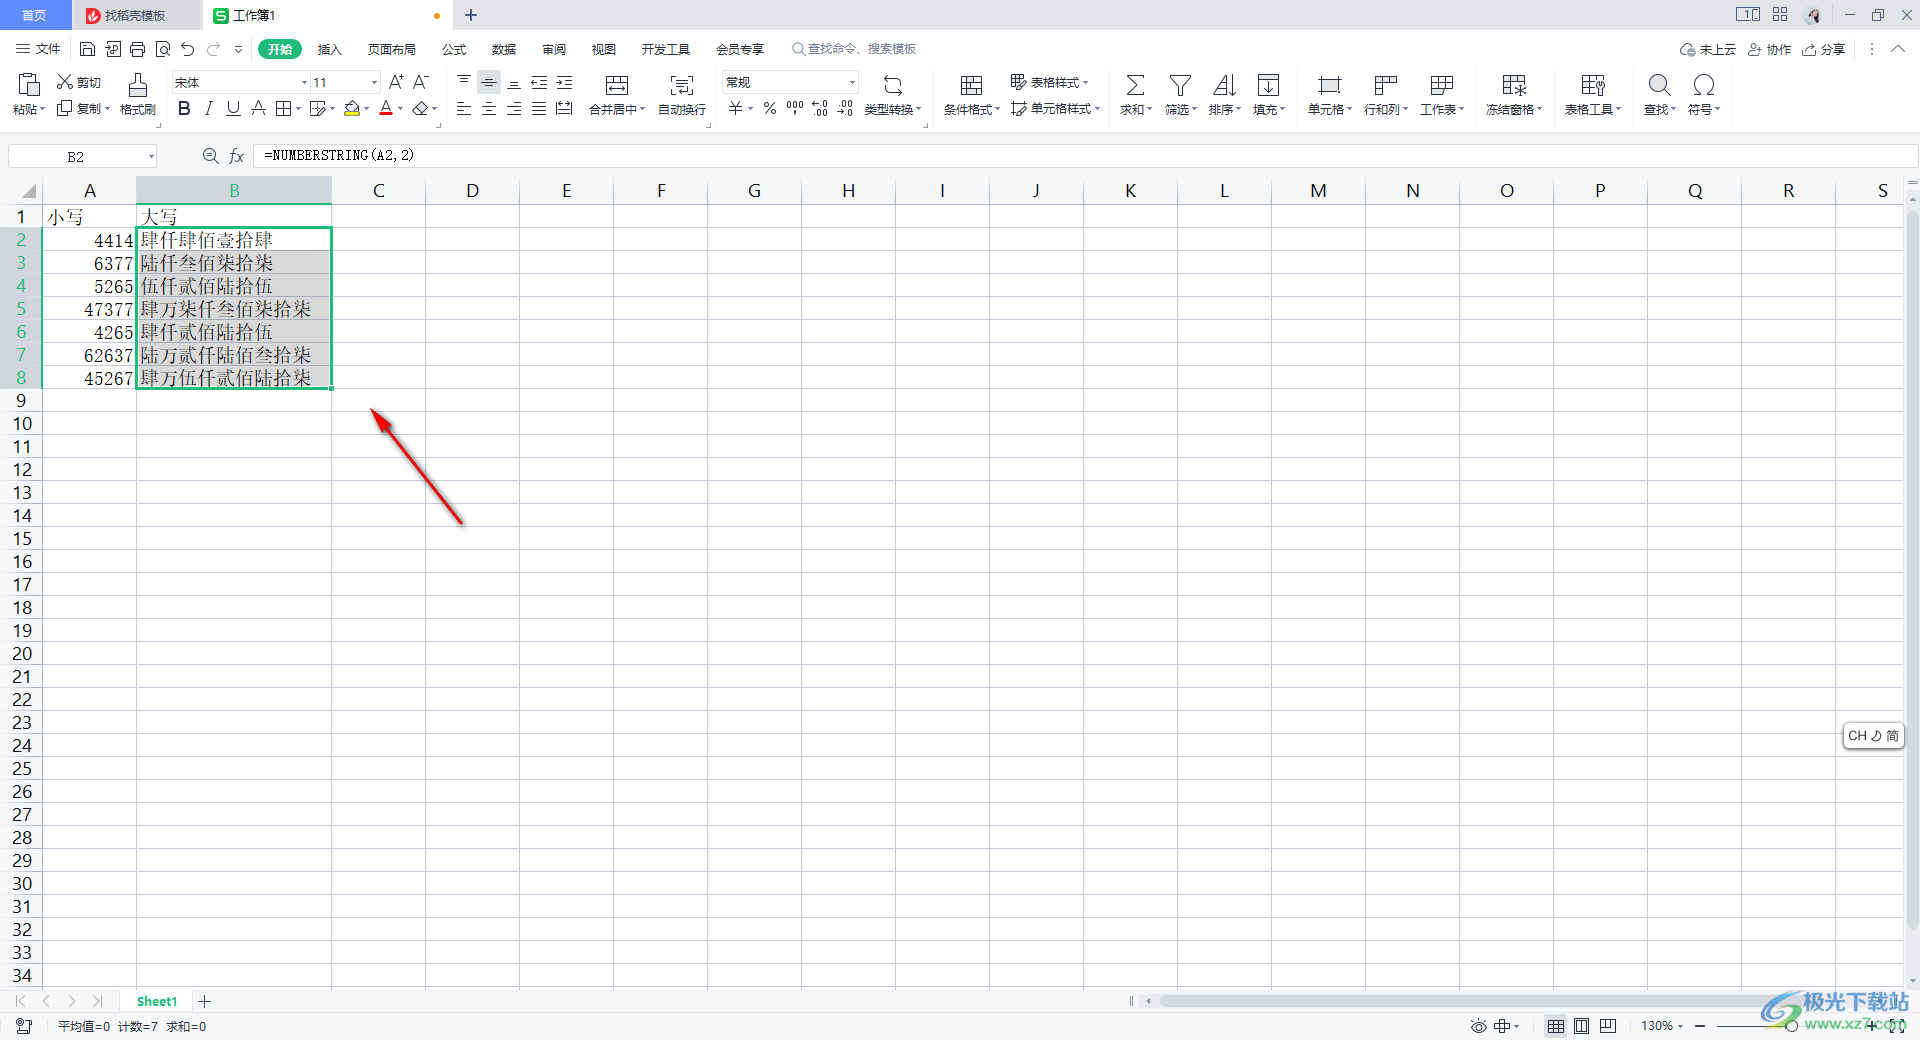Click the Increase Decimal icon
The width and height of the screenshot is (1920, 1040).
(x=820, y=108)
